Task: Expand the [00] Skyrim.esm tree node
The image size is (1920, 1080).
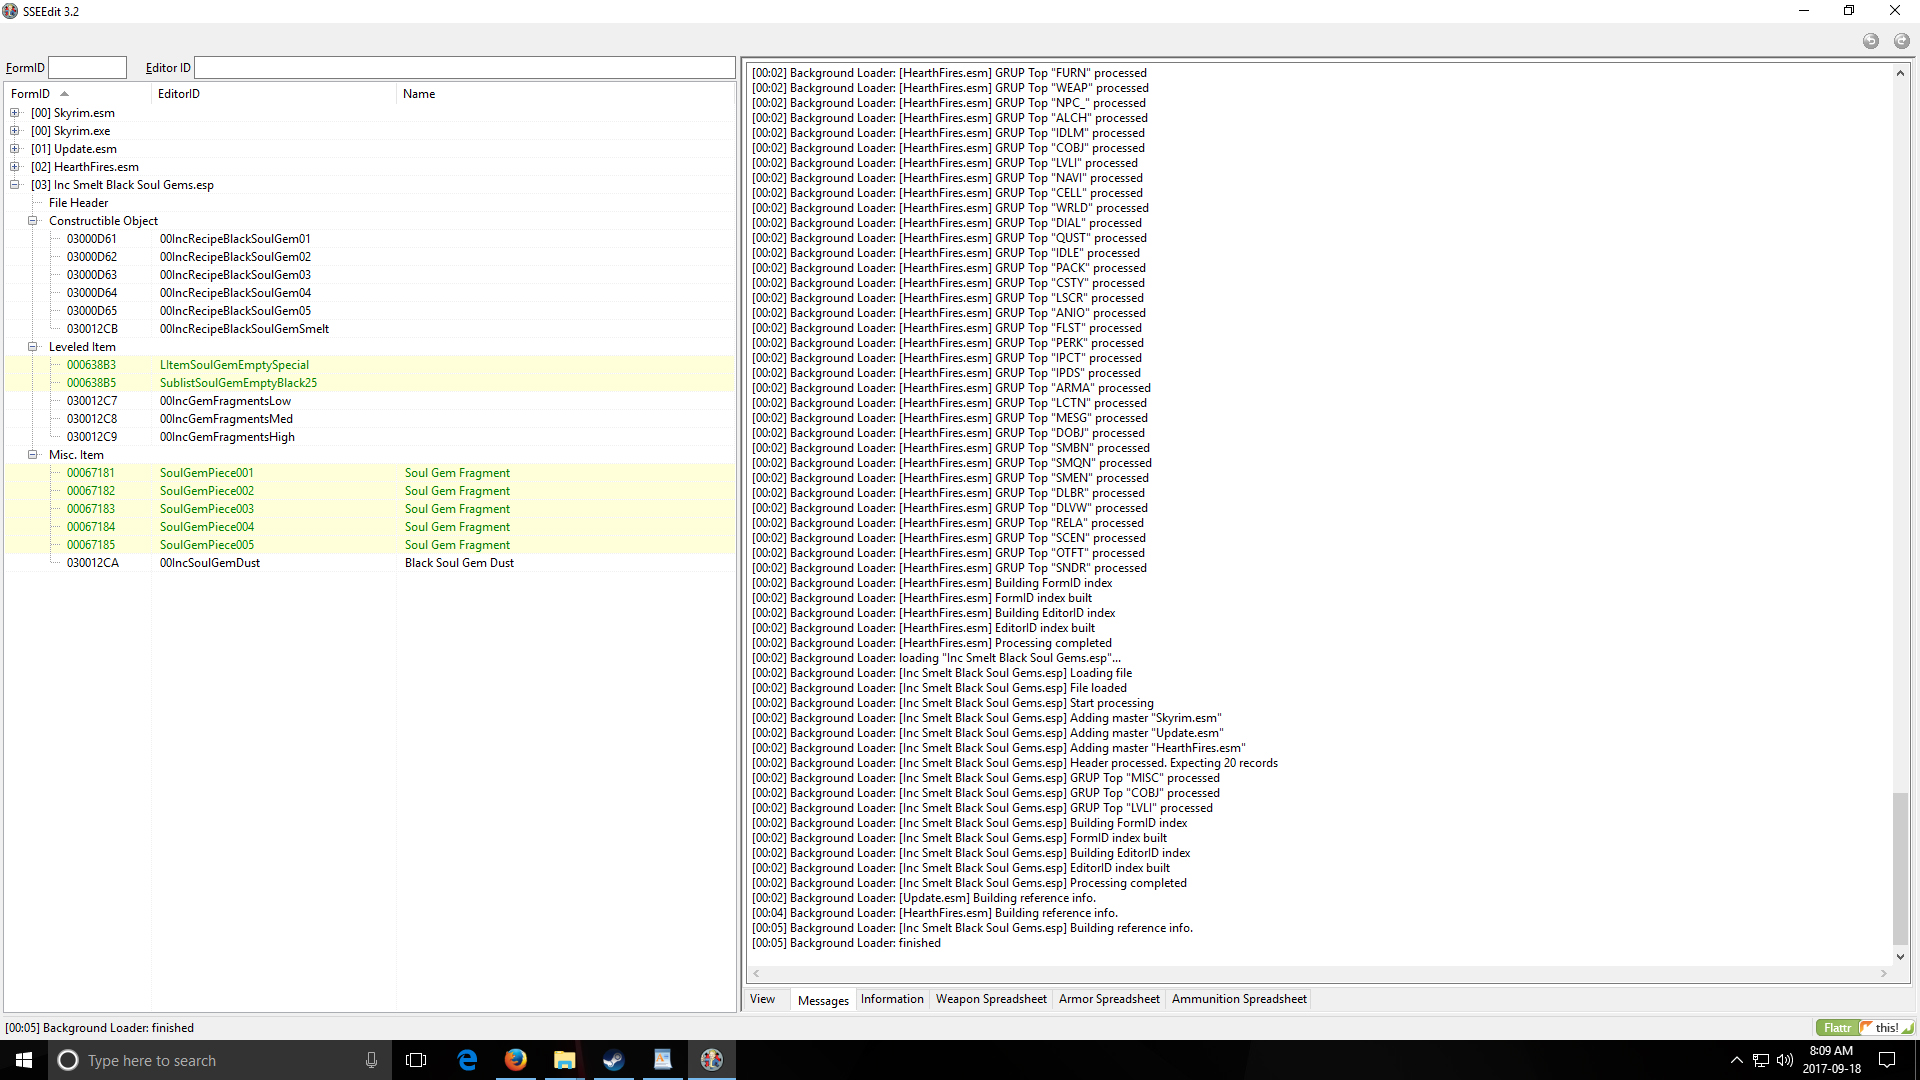Action: coord(15,113)
